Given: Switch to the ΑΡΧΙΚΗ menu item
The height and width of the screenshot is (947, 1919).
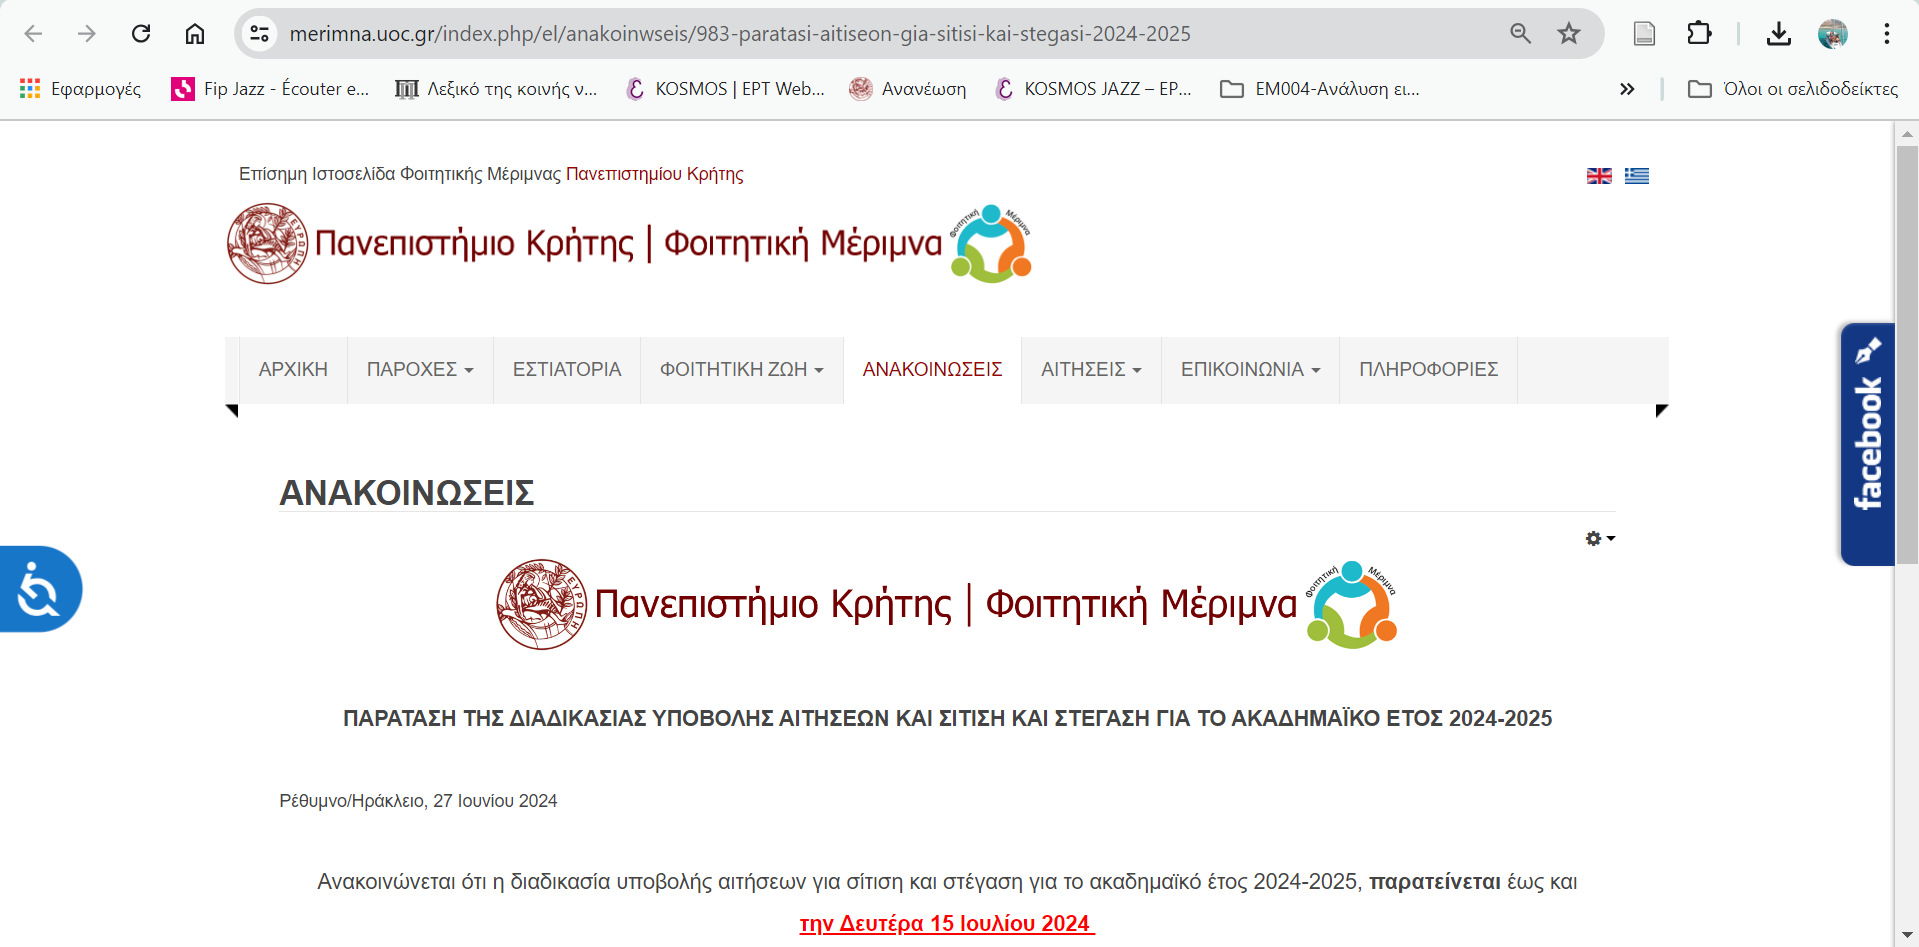Looking at the screenshot, I should pos(292,369).
